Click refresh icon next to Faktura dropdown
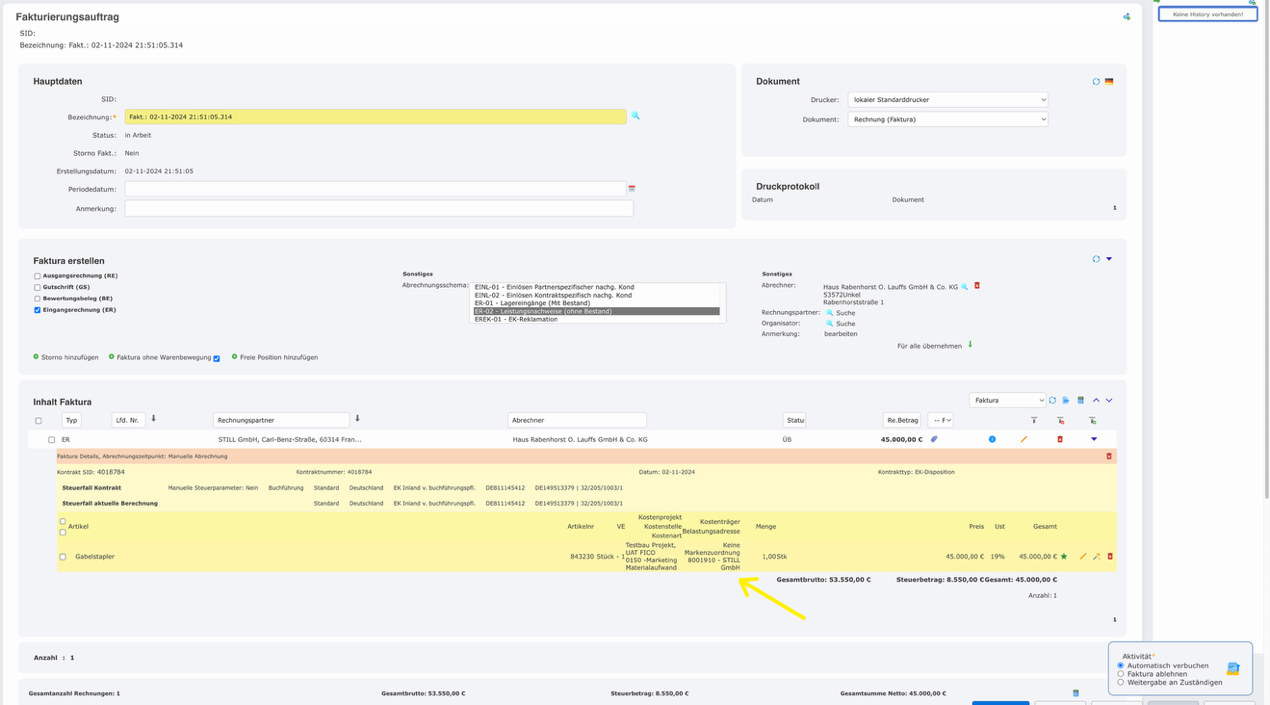Viewport: 1270px width, 705px height. pyautogui.click(x=1052, y=400)
